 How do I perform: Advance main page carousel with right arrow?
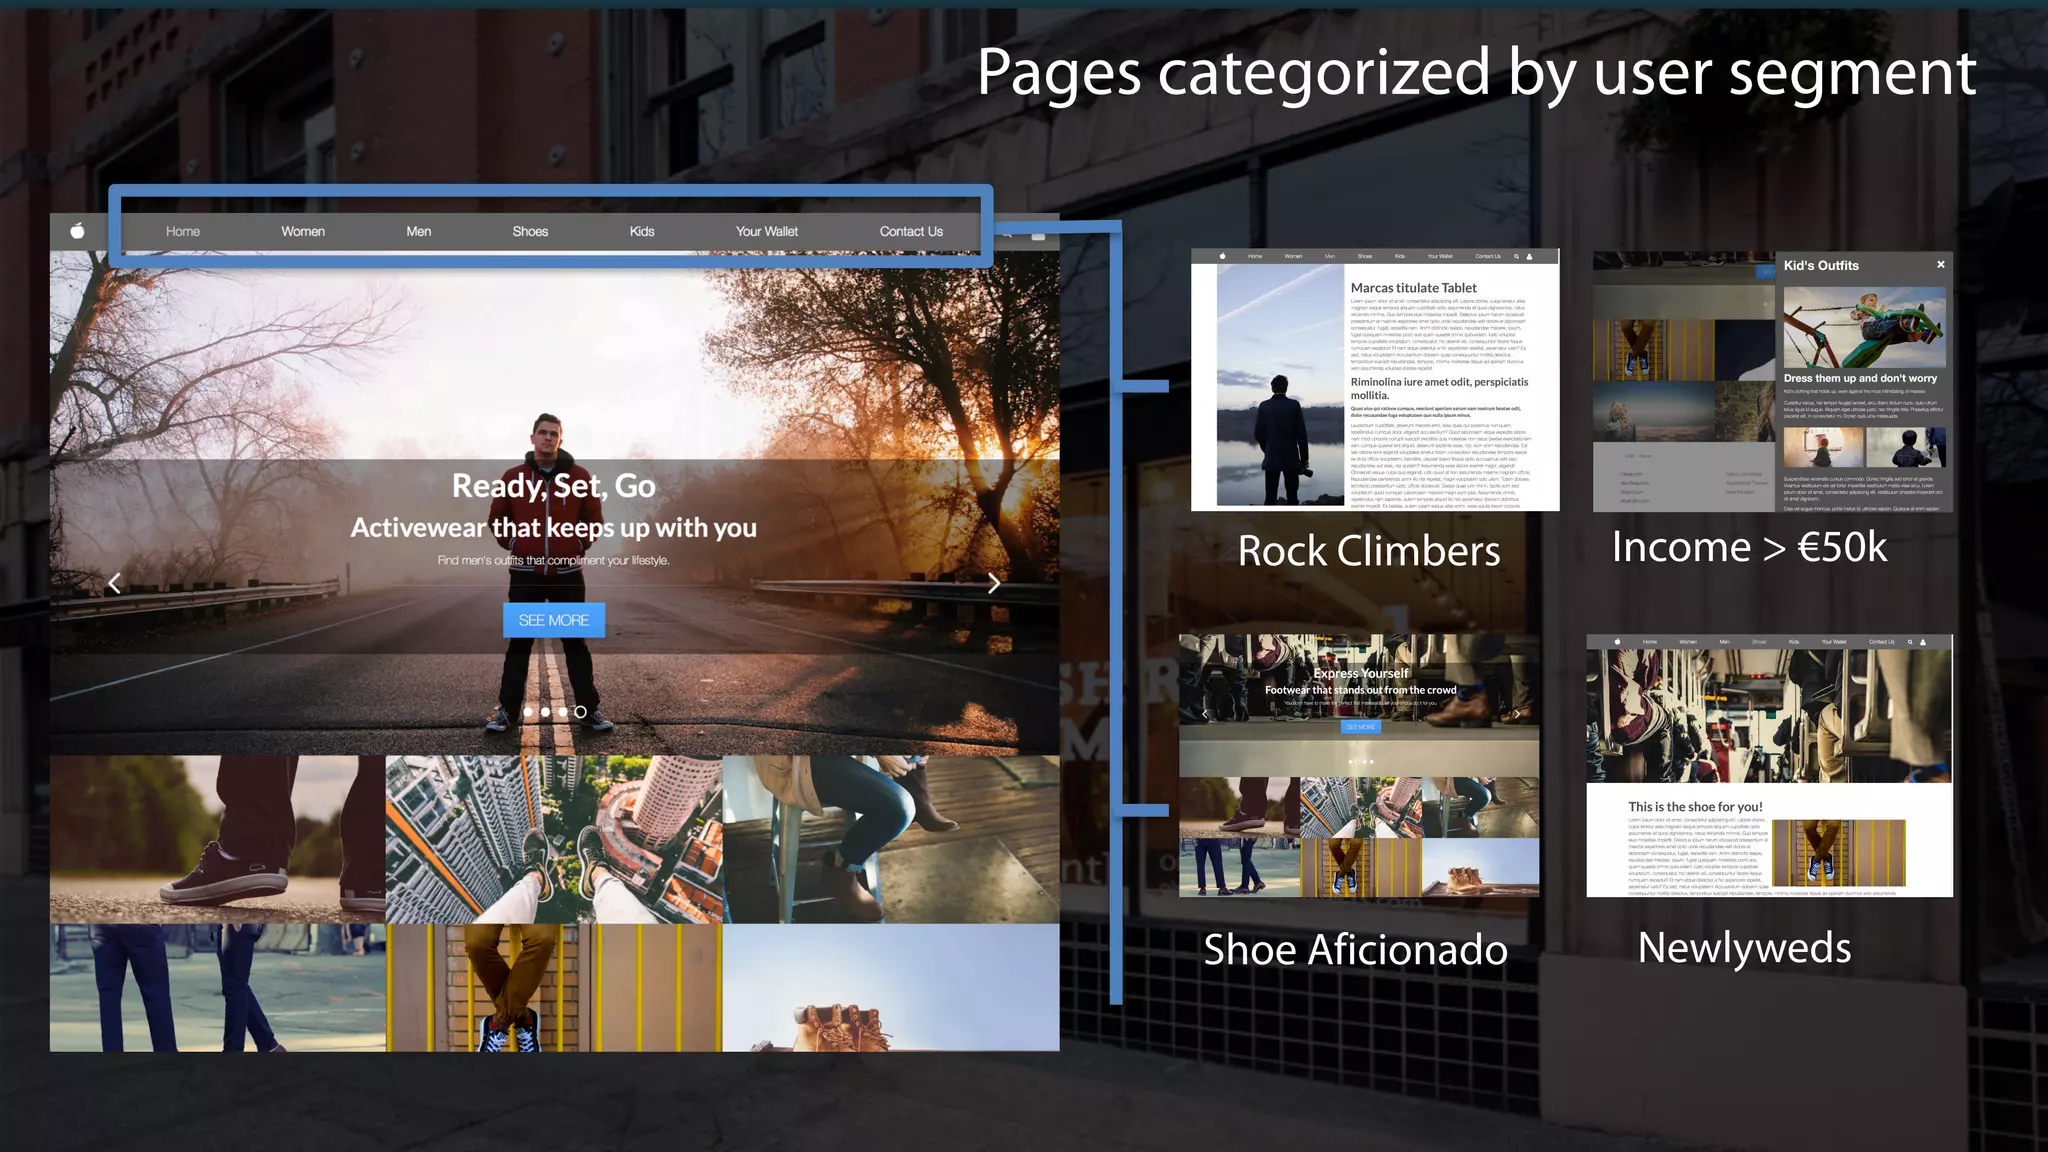click(993, 583)
